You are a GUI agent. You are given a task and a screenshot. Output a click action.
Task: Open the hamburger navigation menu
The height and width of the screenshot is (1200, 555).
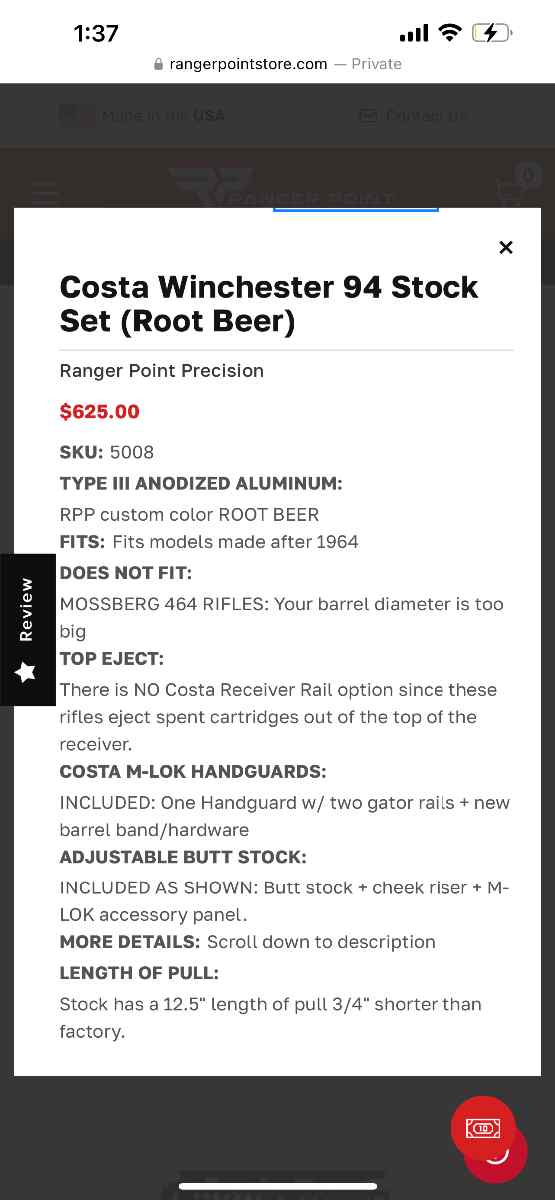click(x=45, y=192)
